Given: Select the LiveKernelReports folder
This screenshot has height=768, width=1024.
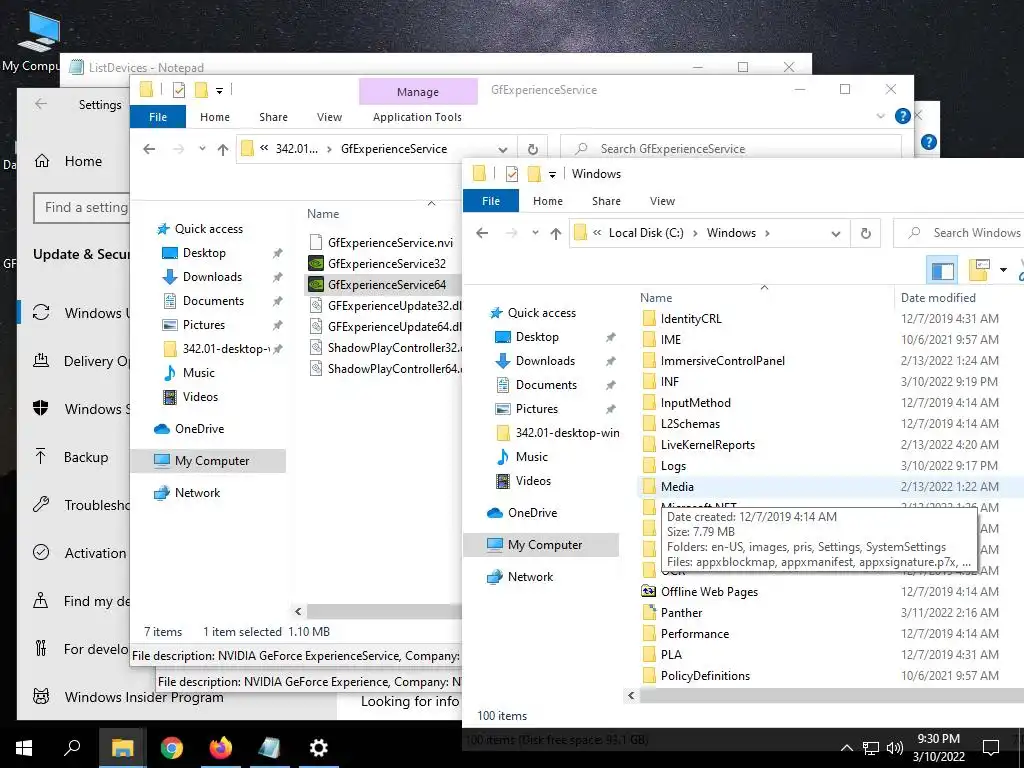Looking at the screenshot, I should point(707,445).
